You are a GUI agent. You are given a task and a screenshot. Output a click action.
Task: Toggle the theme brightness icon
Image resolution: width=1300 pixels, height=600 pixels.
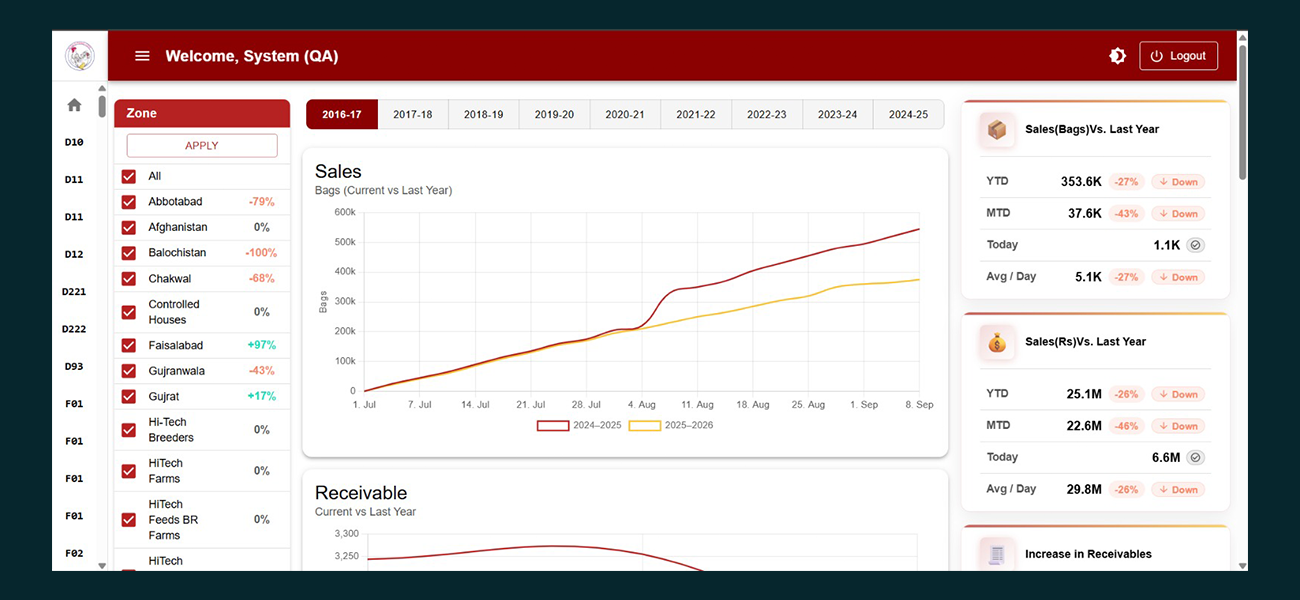1117,56
